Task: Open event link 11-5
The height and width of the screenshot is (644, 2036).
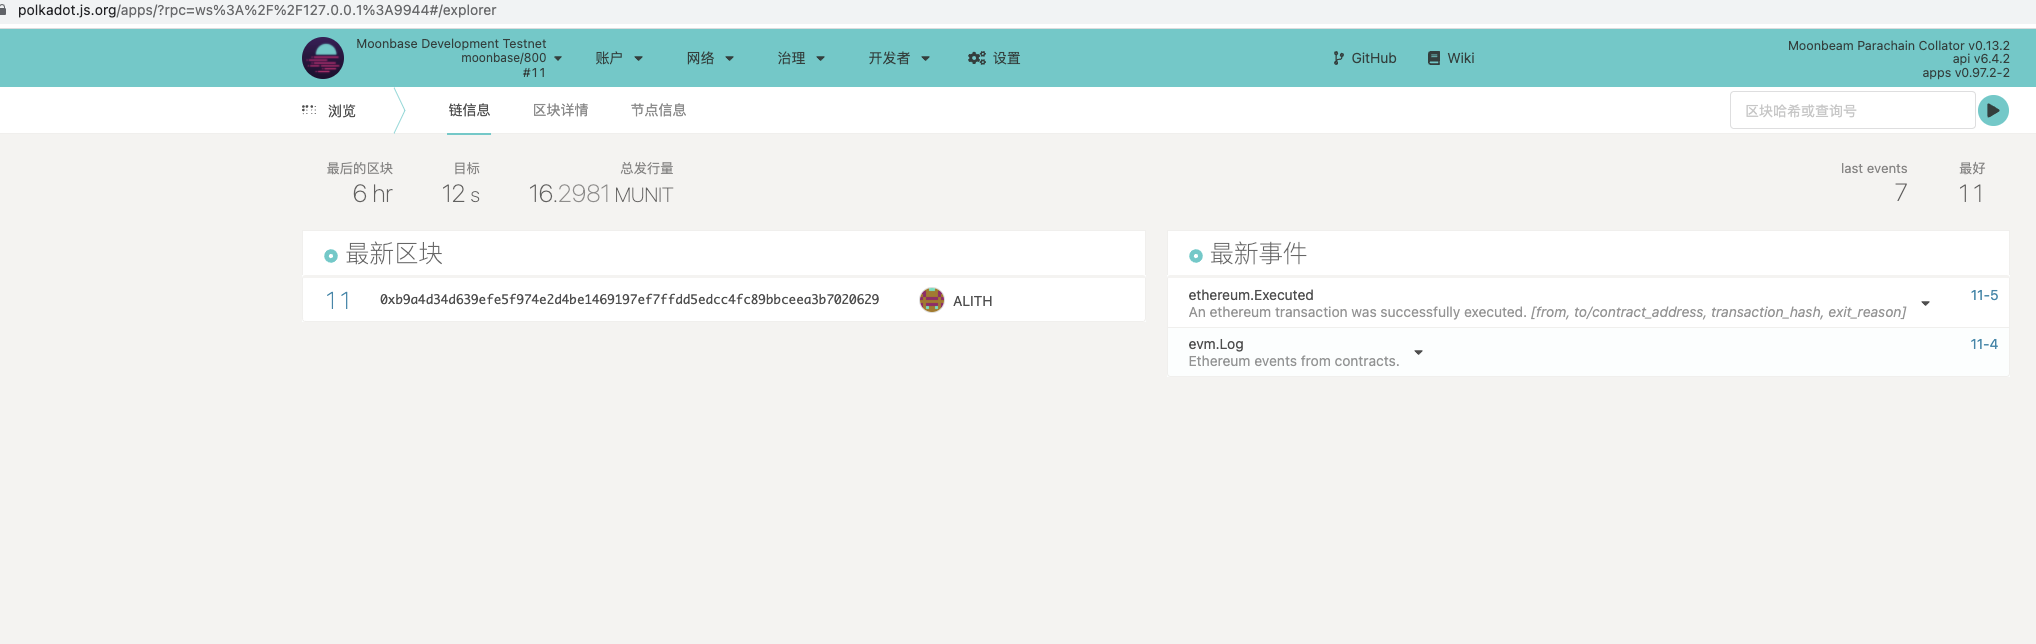Action: (1984, 295)
